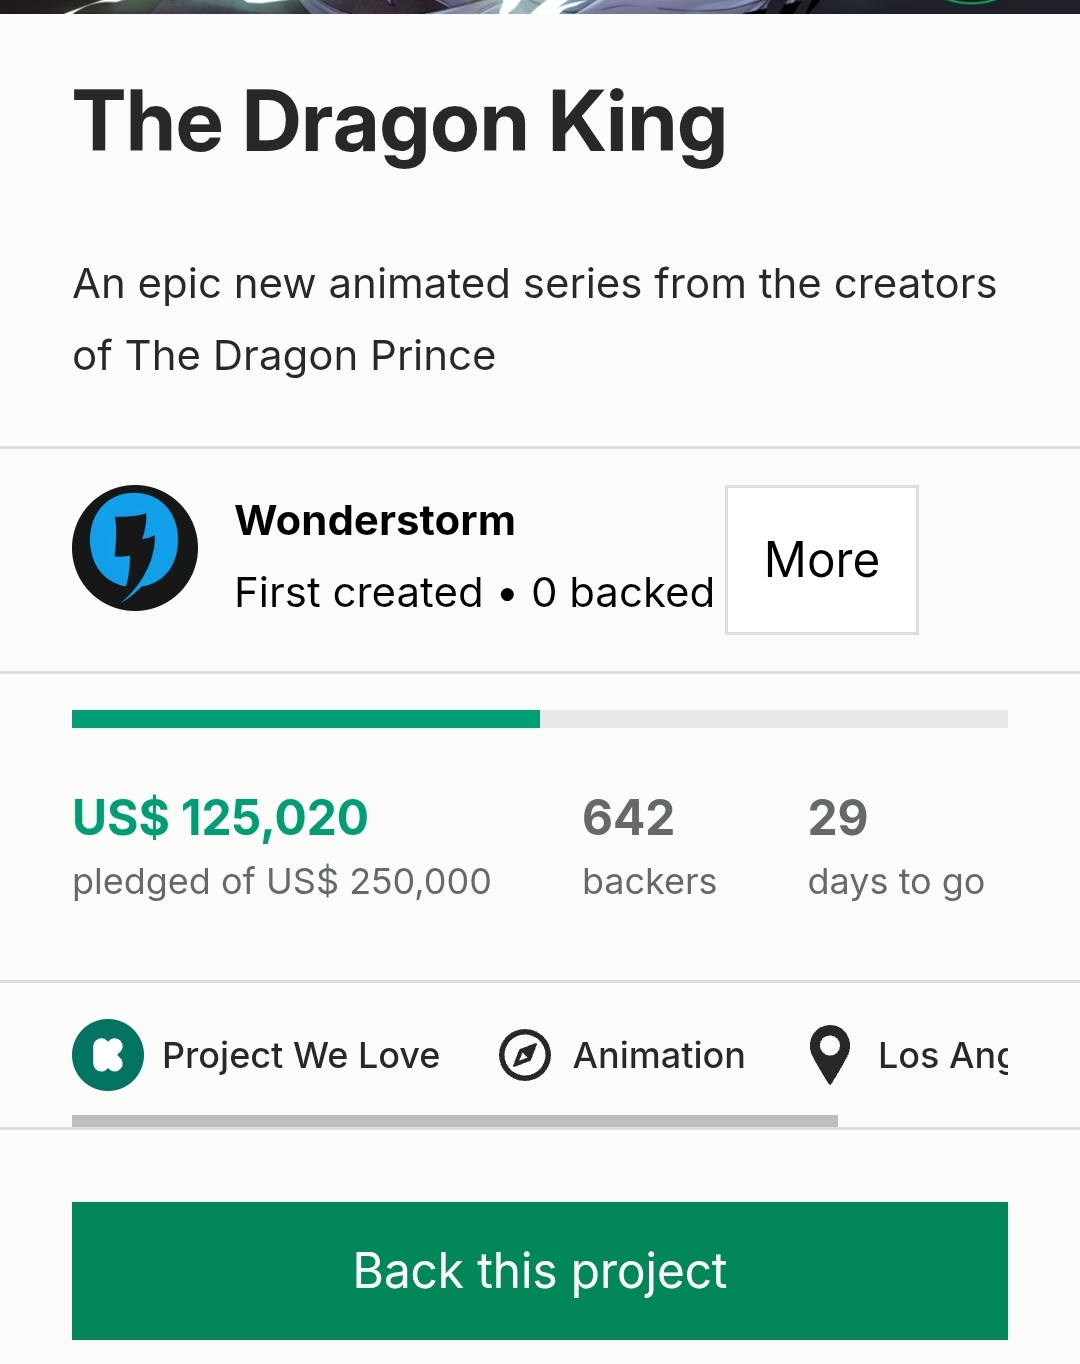Select the Animation category link
The height and width of the screenshot is (1364, 1080).
pyautogui.click(x=659, y=1056)
